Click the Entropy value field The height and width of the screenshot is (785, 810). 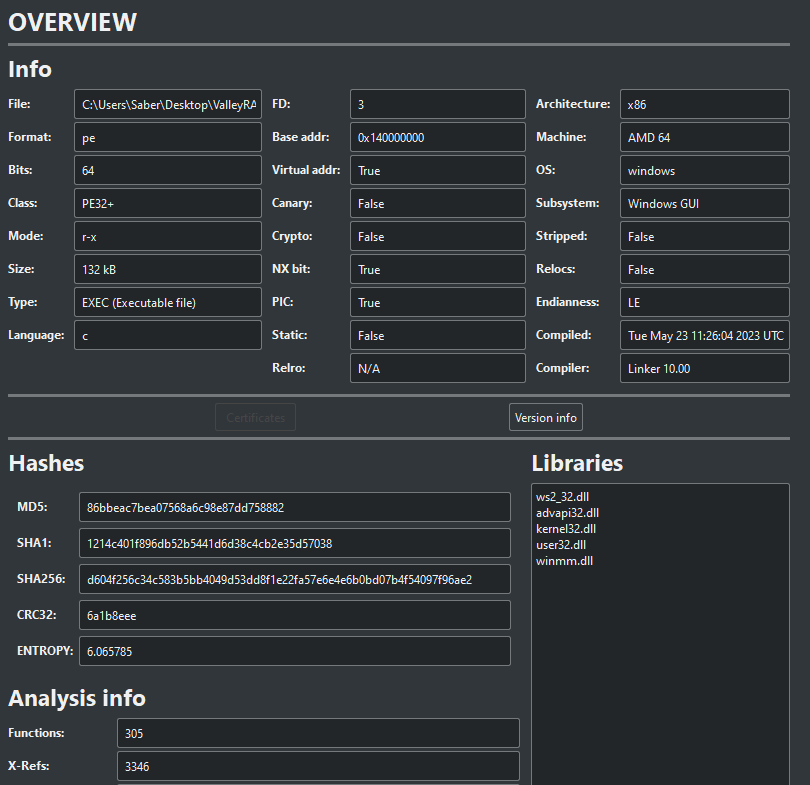click(294, 651)
